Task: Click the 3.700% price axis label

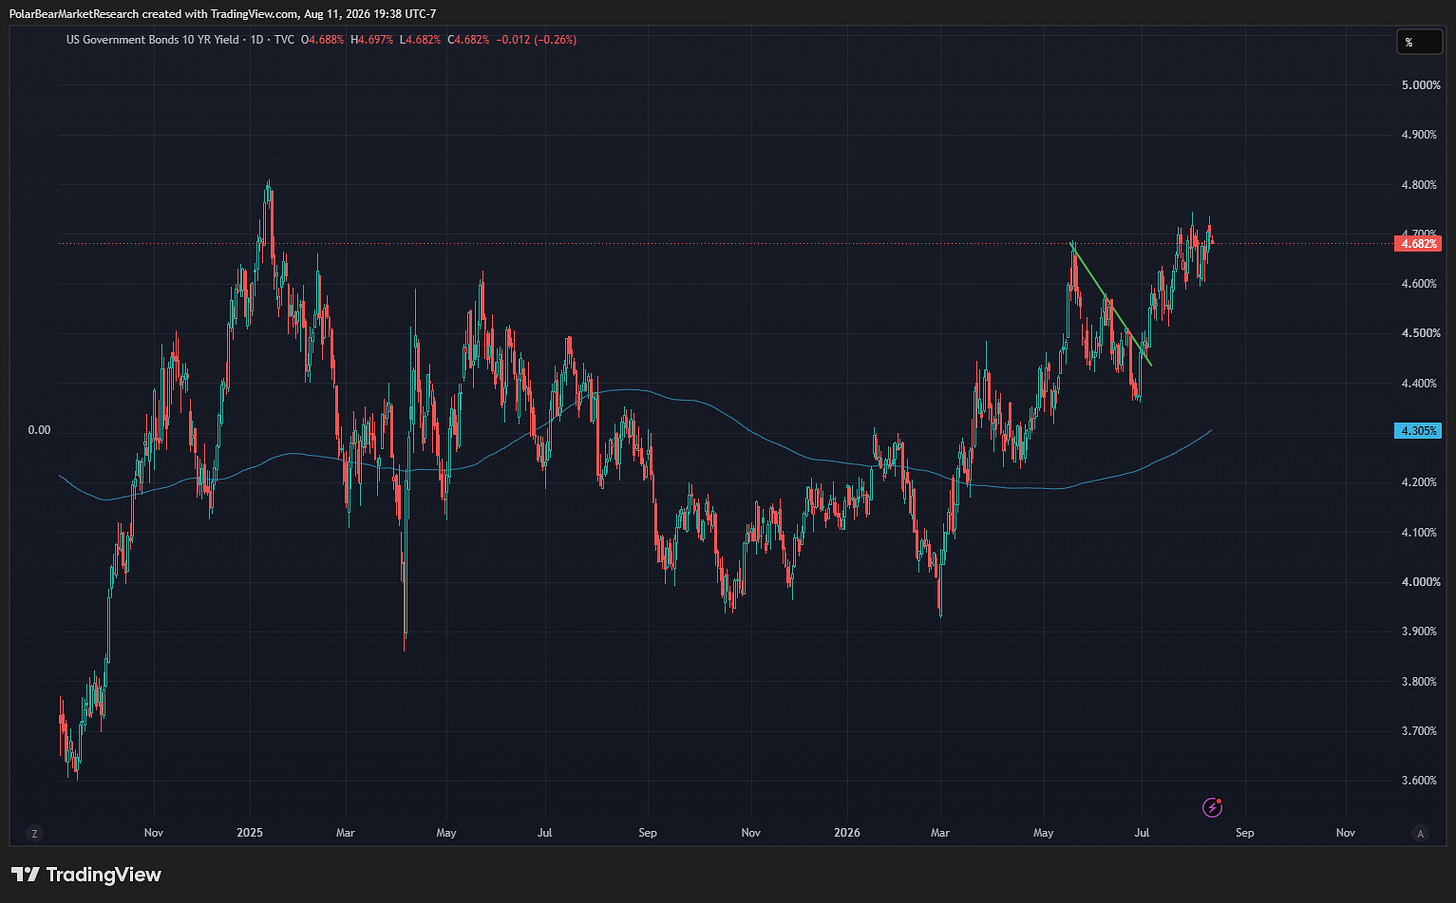Action: pos(1420,731)
